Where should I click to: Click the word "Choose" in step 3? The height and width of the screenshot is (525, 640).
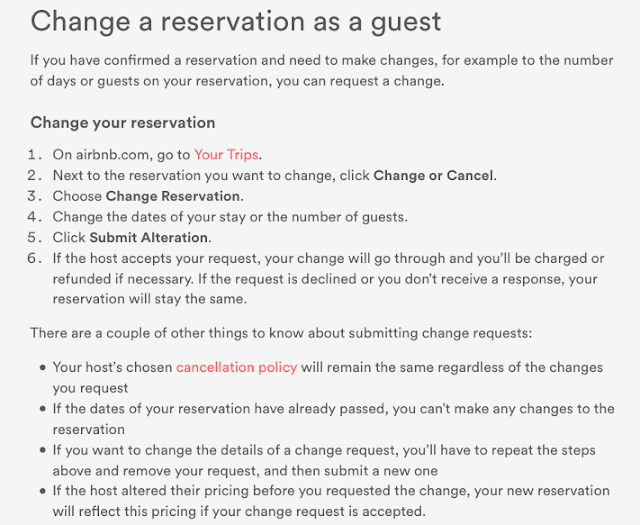(x=77, y=196)
